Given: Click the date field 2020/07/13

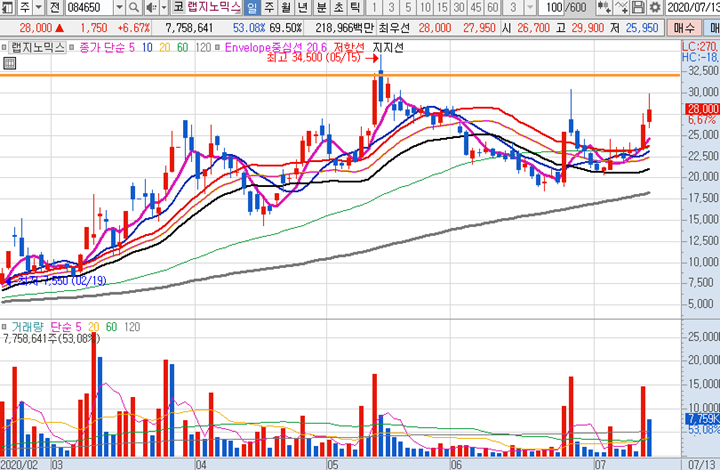Looking at the screenshot, I should pos(692,7).
